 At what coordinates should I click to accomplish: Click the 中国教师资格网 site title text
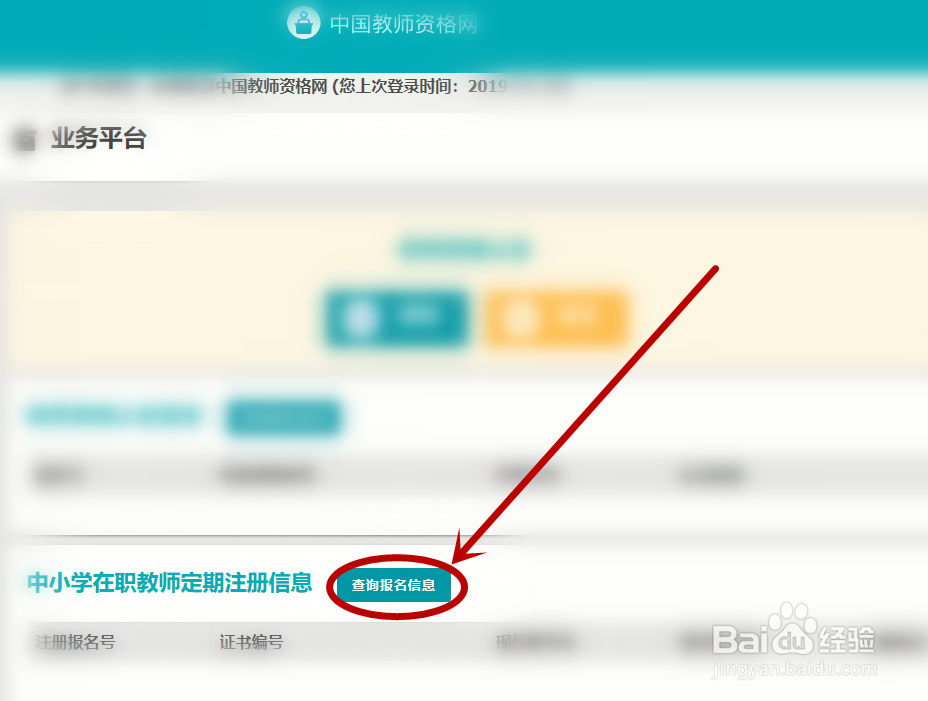click(x=404, y=24)
